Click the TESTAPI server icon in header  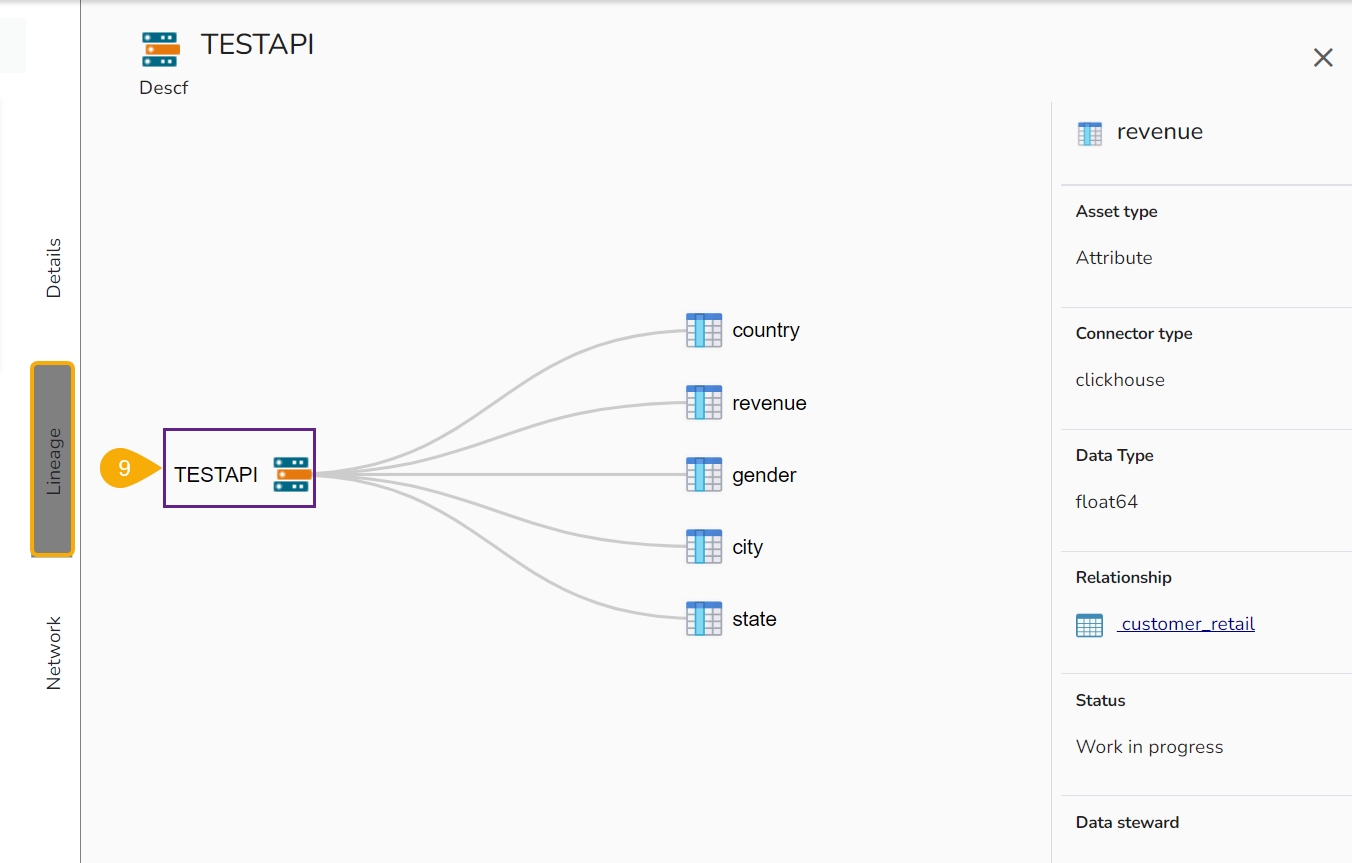tap(161, 50)
